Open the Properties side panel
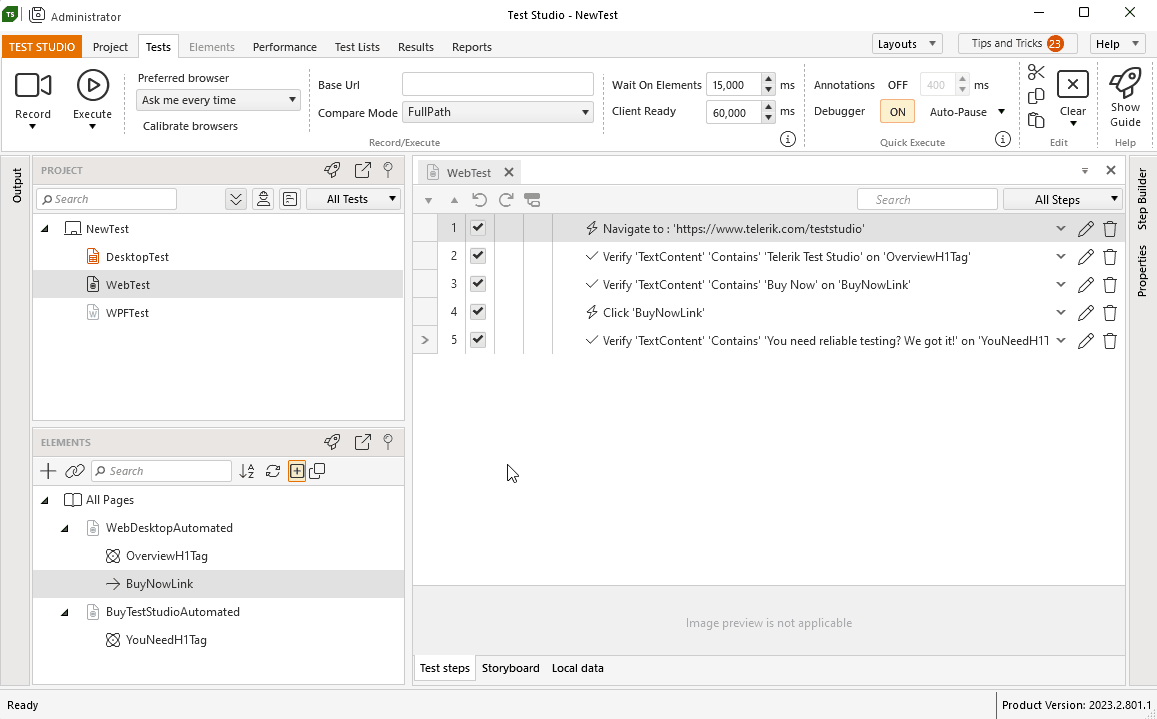This screenshot has width=1157, height=719. pos(1142,272)
